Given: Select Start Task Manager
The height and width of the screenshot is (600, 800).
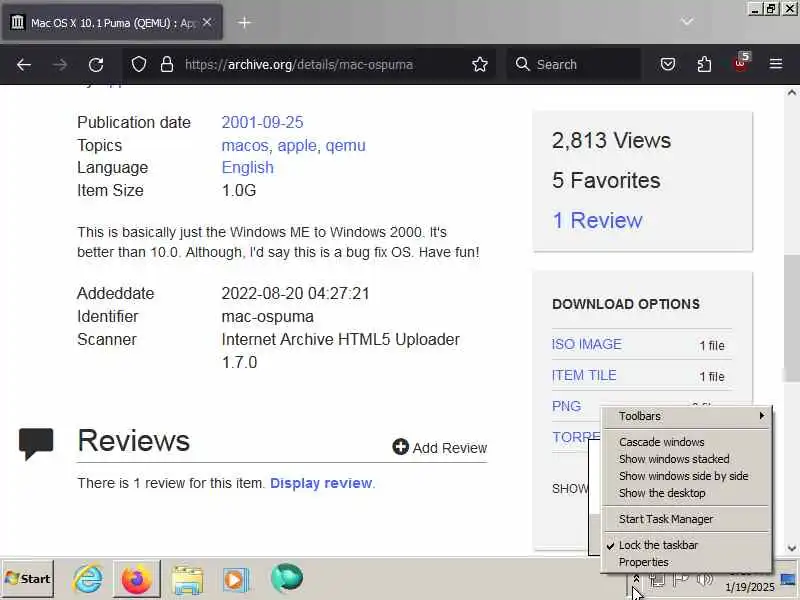Looking at the screenshot, I should tap(687, 519).
